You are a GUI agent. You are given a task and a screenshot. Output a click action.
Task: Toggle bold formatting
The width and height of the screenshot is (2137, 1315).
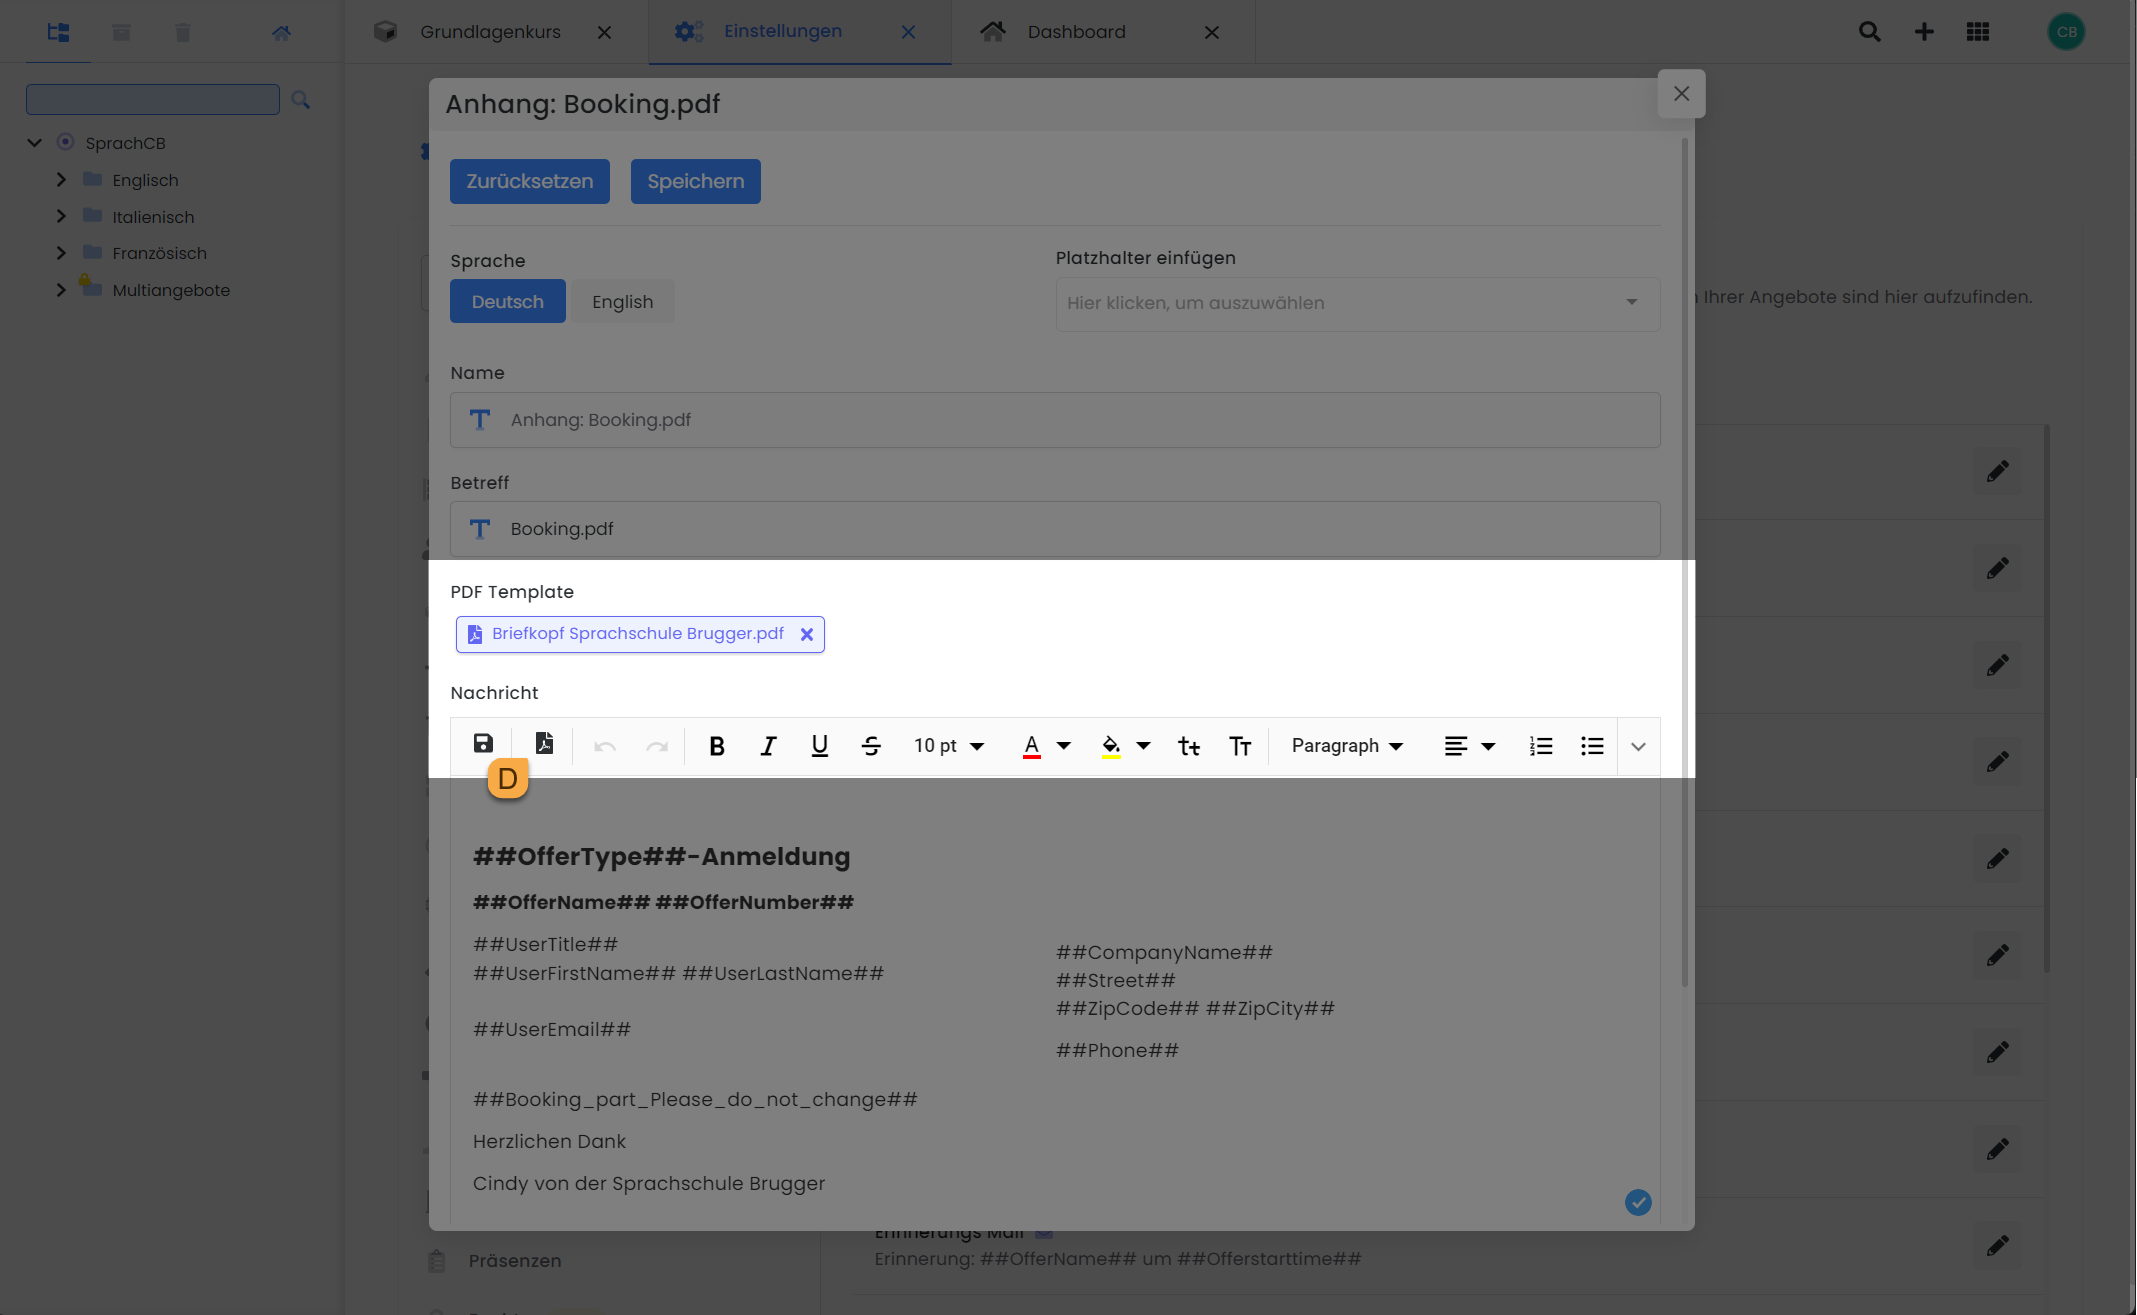pos(716,746)
